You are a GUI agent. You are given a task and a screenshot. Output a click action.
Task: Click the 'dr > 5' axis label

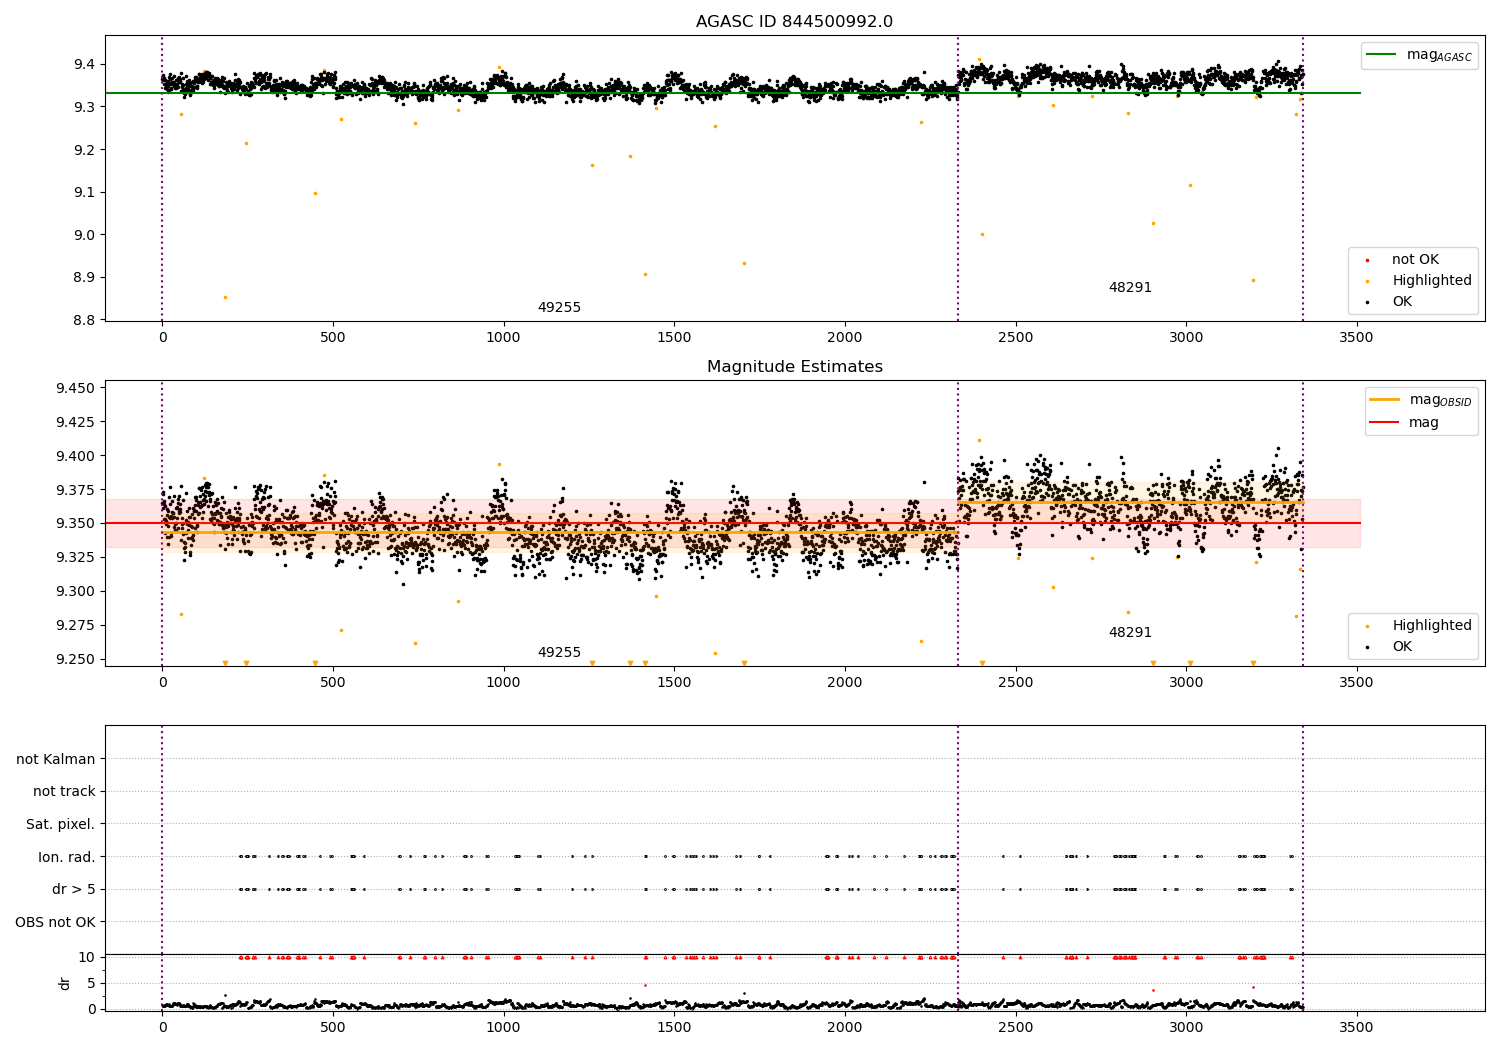tap(74, 890)
